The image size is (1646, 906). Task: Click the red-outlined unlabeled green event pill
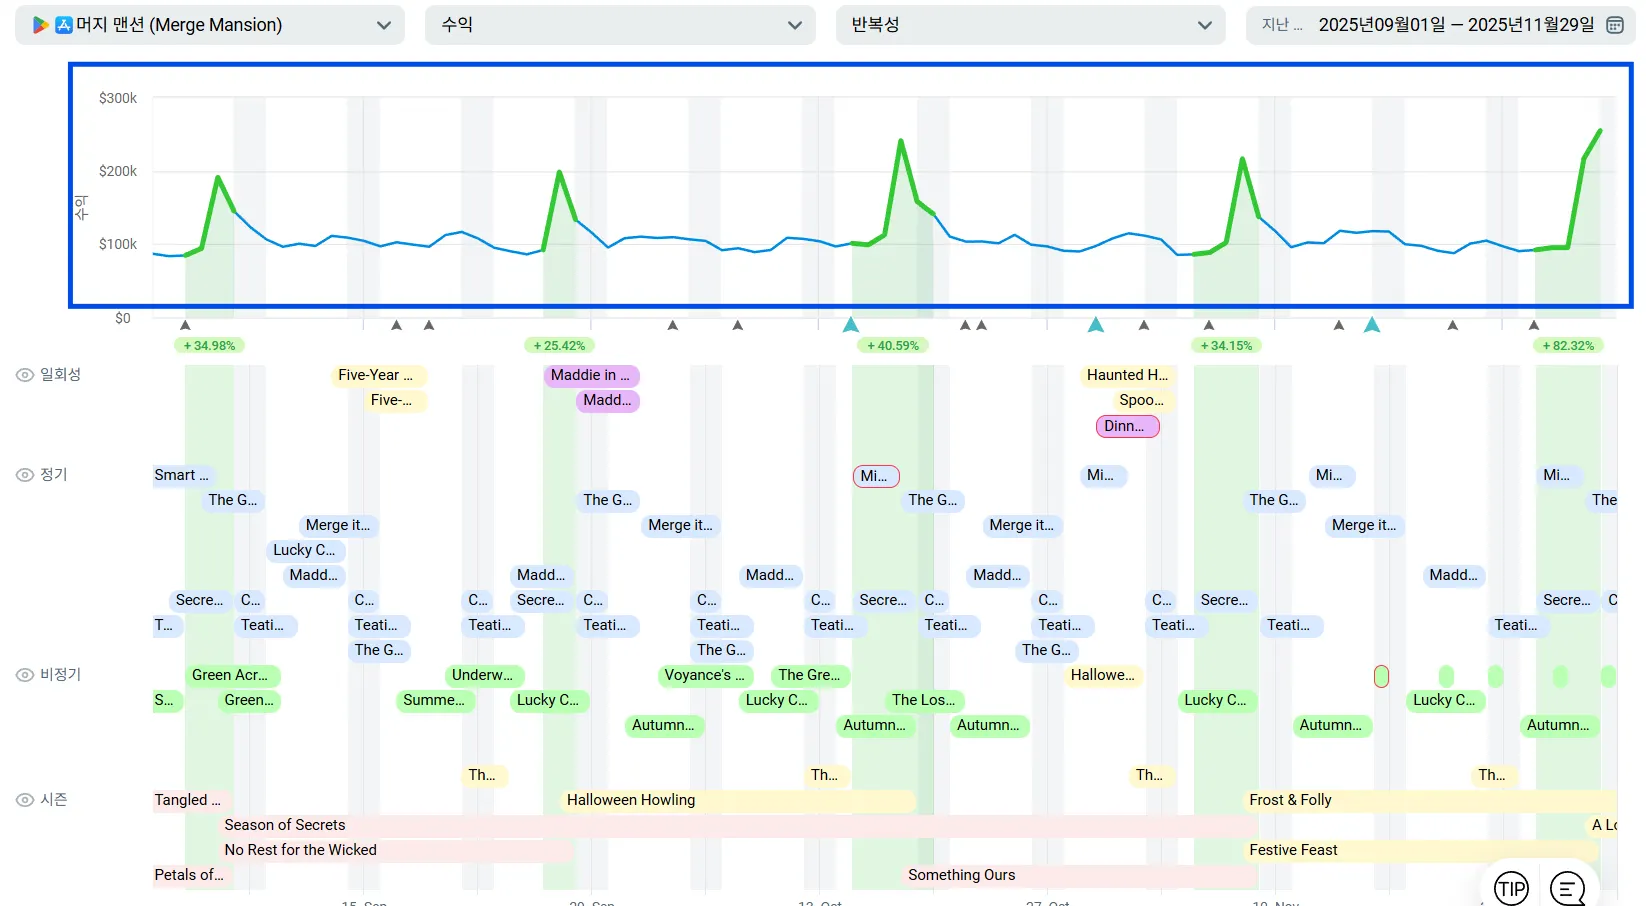point(1381,676)
